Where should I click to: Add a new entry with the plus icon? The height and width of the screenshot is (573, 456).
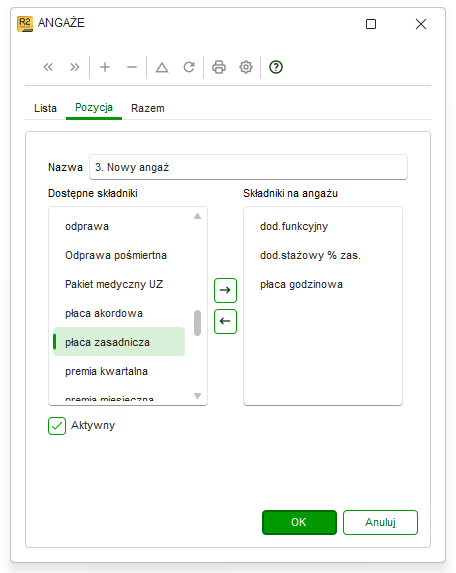(x=105, y=67)
